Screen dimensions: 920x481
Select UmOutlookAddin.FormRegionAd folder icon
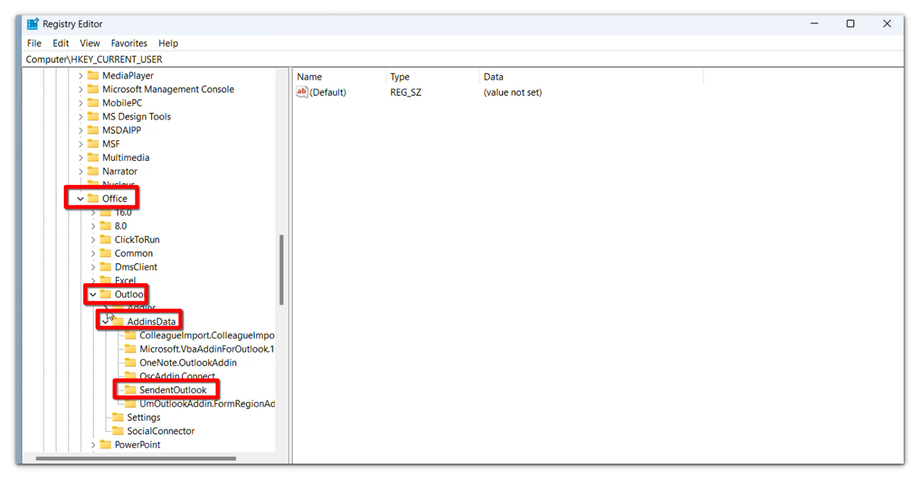click(x=130, y=404)
